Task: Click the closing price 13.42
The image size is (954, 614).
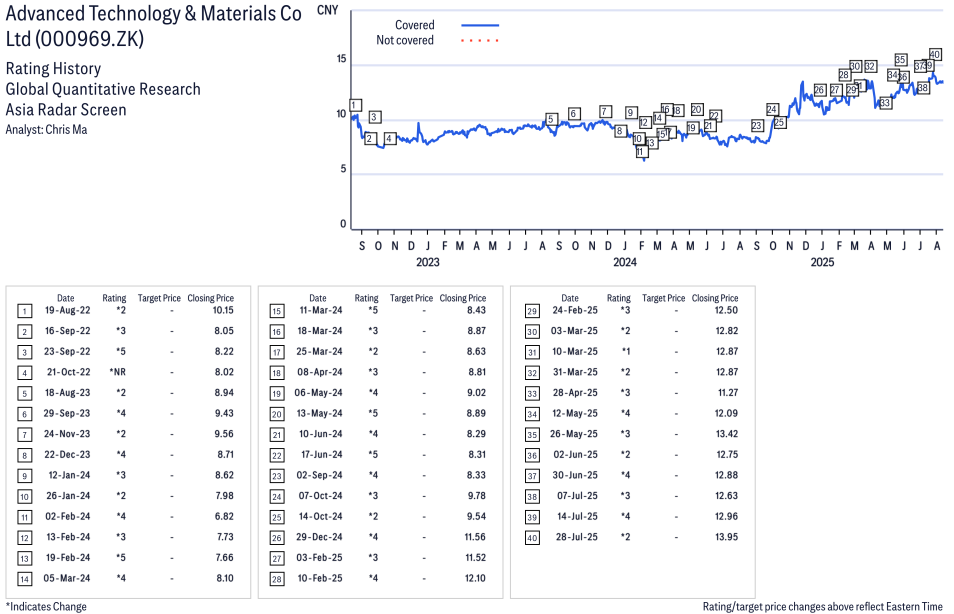Action: (727, 434)
